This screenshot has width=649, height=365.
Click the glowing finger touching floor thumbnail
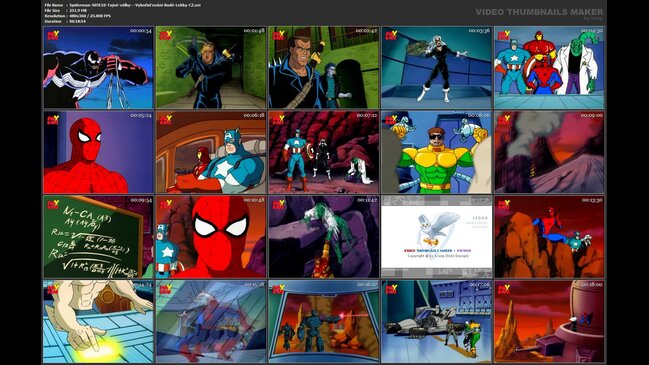pyautogui.click(x=98, y=321)
